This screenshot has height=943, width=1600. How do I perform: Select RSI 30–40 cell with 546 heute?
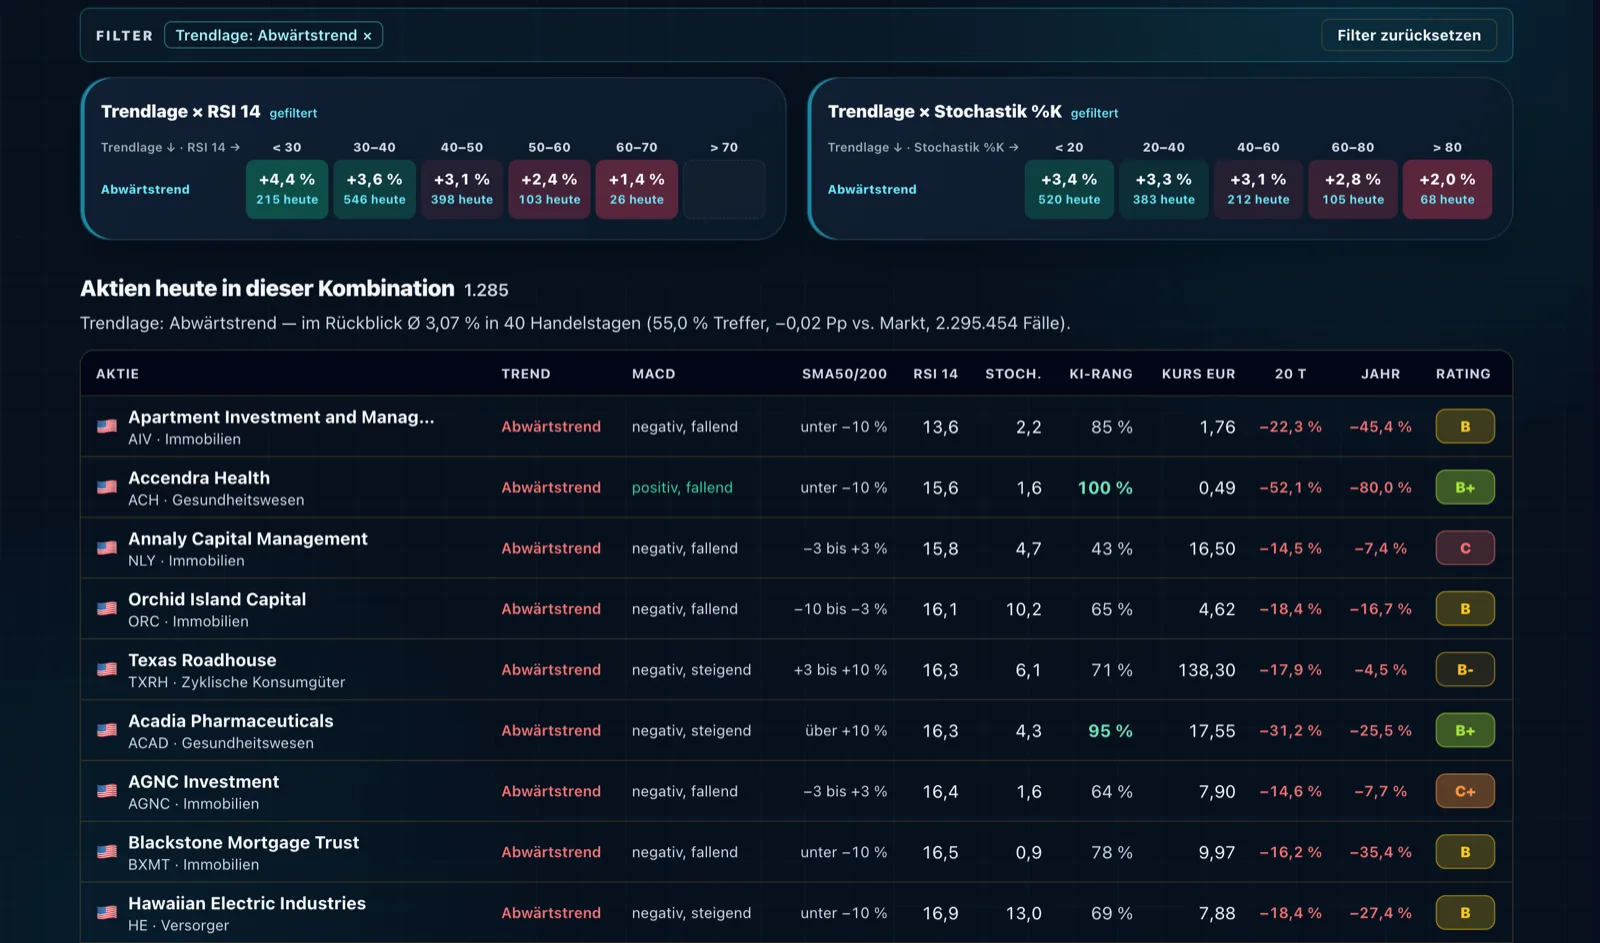[x=375, y=189]
